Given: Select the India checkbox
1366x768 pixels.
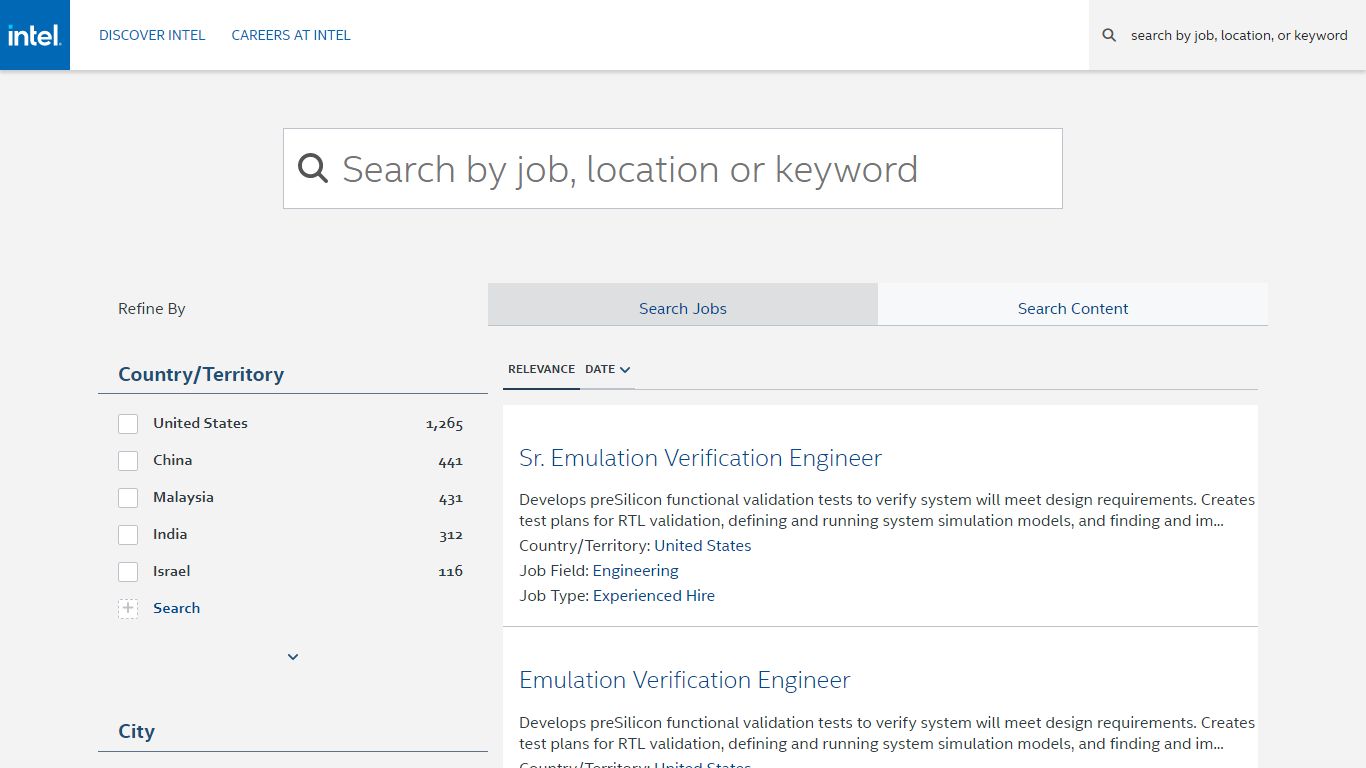Looking at the screenshot, I should tap(128, 535).
